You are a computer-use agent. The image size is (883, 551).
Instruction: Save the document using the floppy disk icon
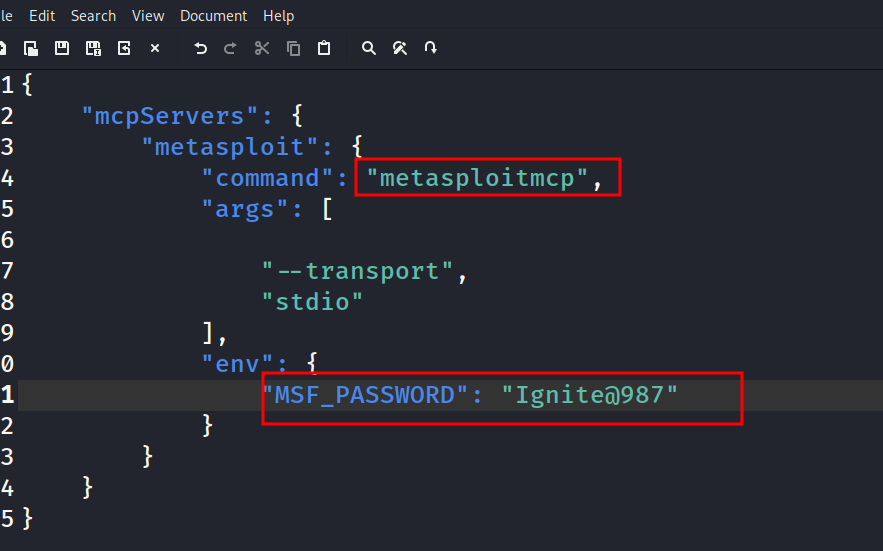(x=62, y=48)
